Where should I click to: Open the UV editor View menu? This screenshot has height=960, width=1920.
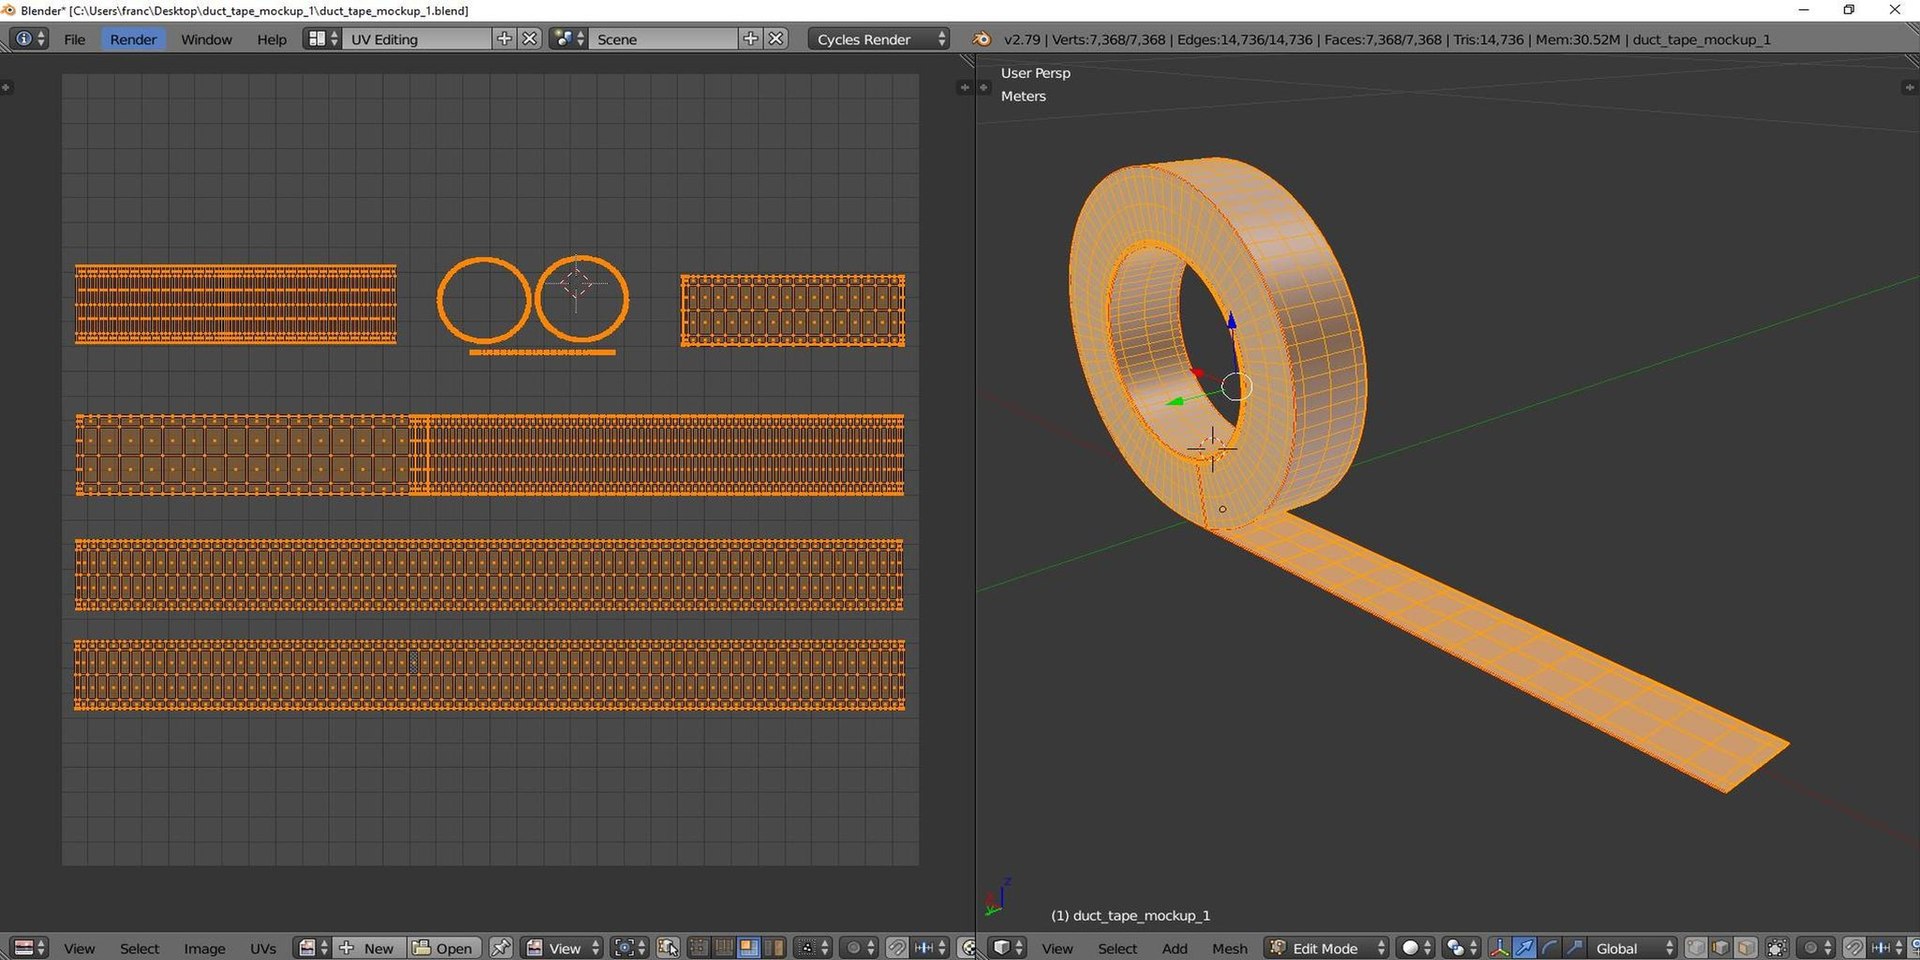(79, 948)
